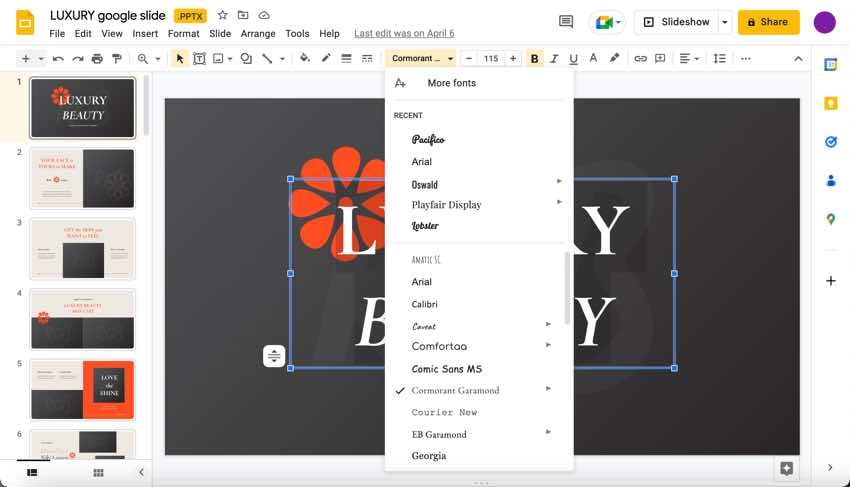850x487 pixels.
Task: Open the Slideshow options dropdown arrow
Action: (x=724, y=22)
